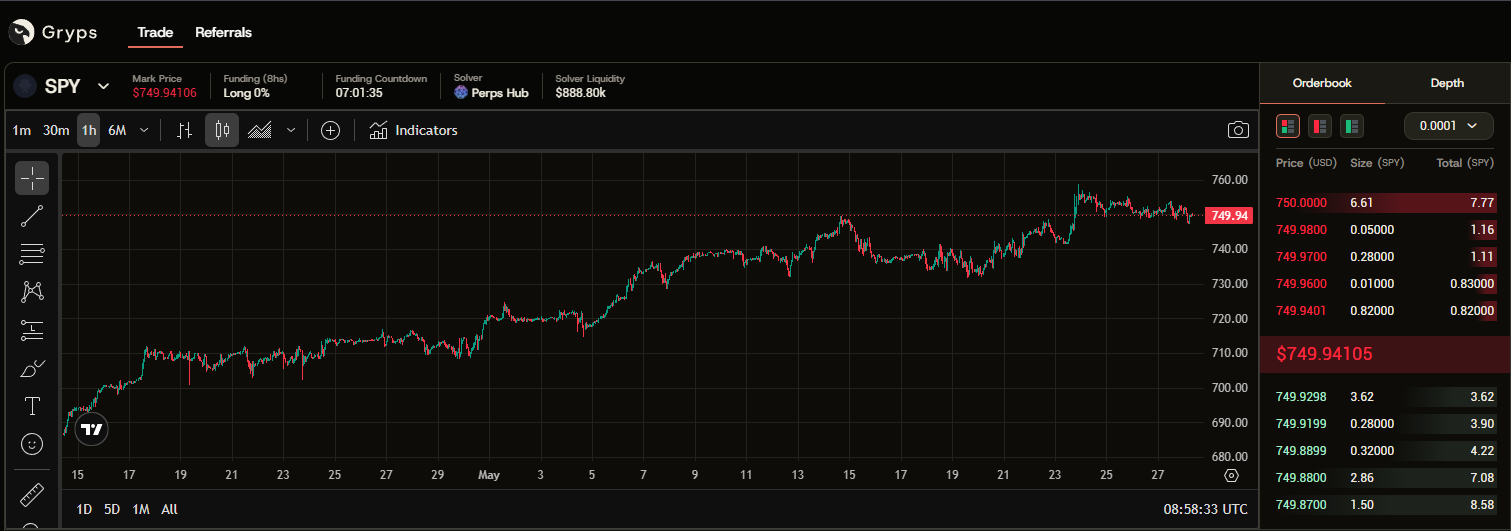Open the emoji icons tool
Image resolution: width=1511 pixels, height=531 pixels.
(32, 443)
